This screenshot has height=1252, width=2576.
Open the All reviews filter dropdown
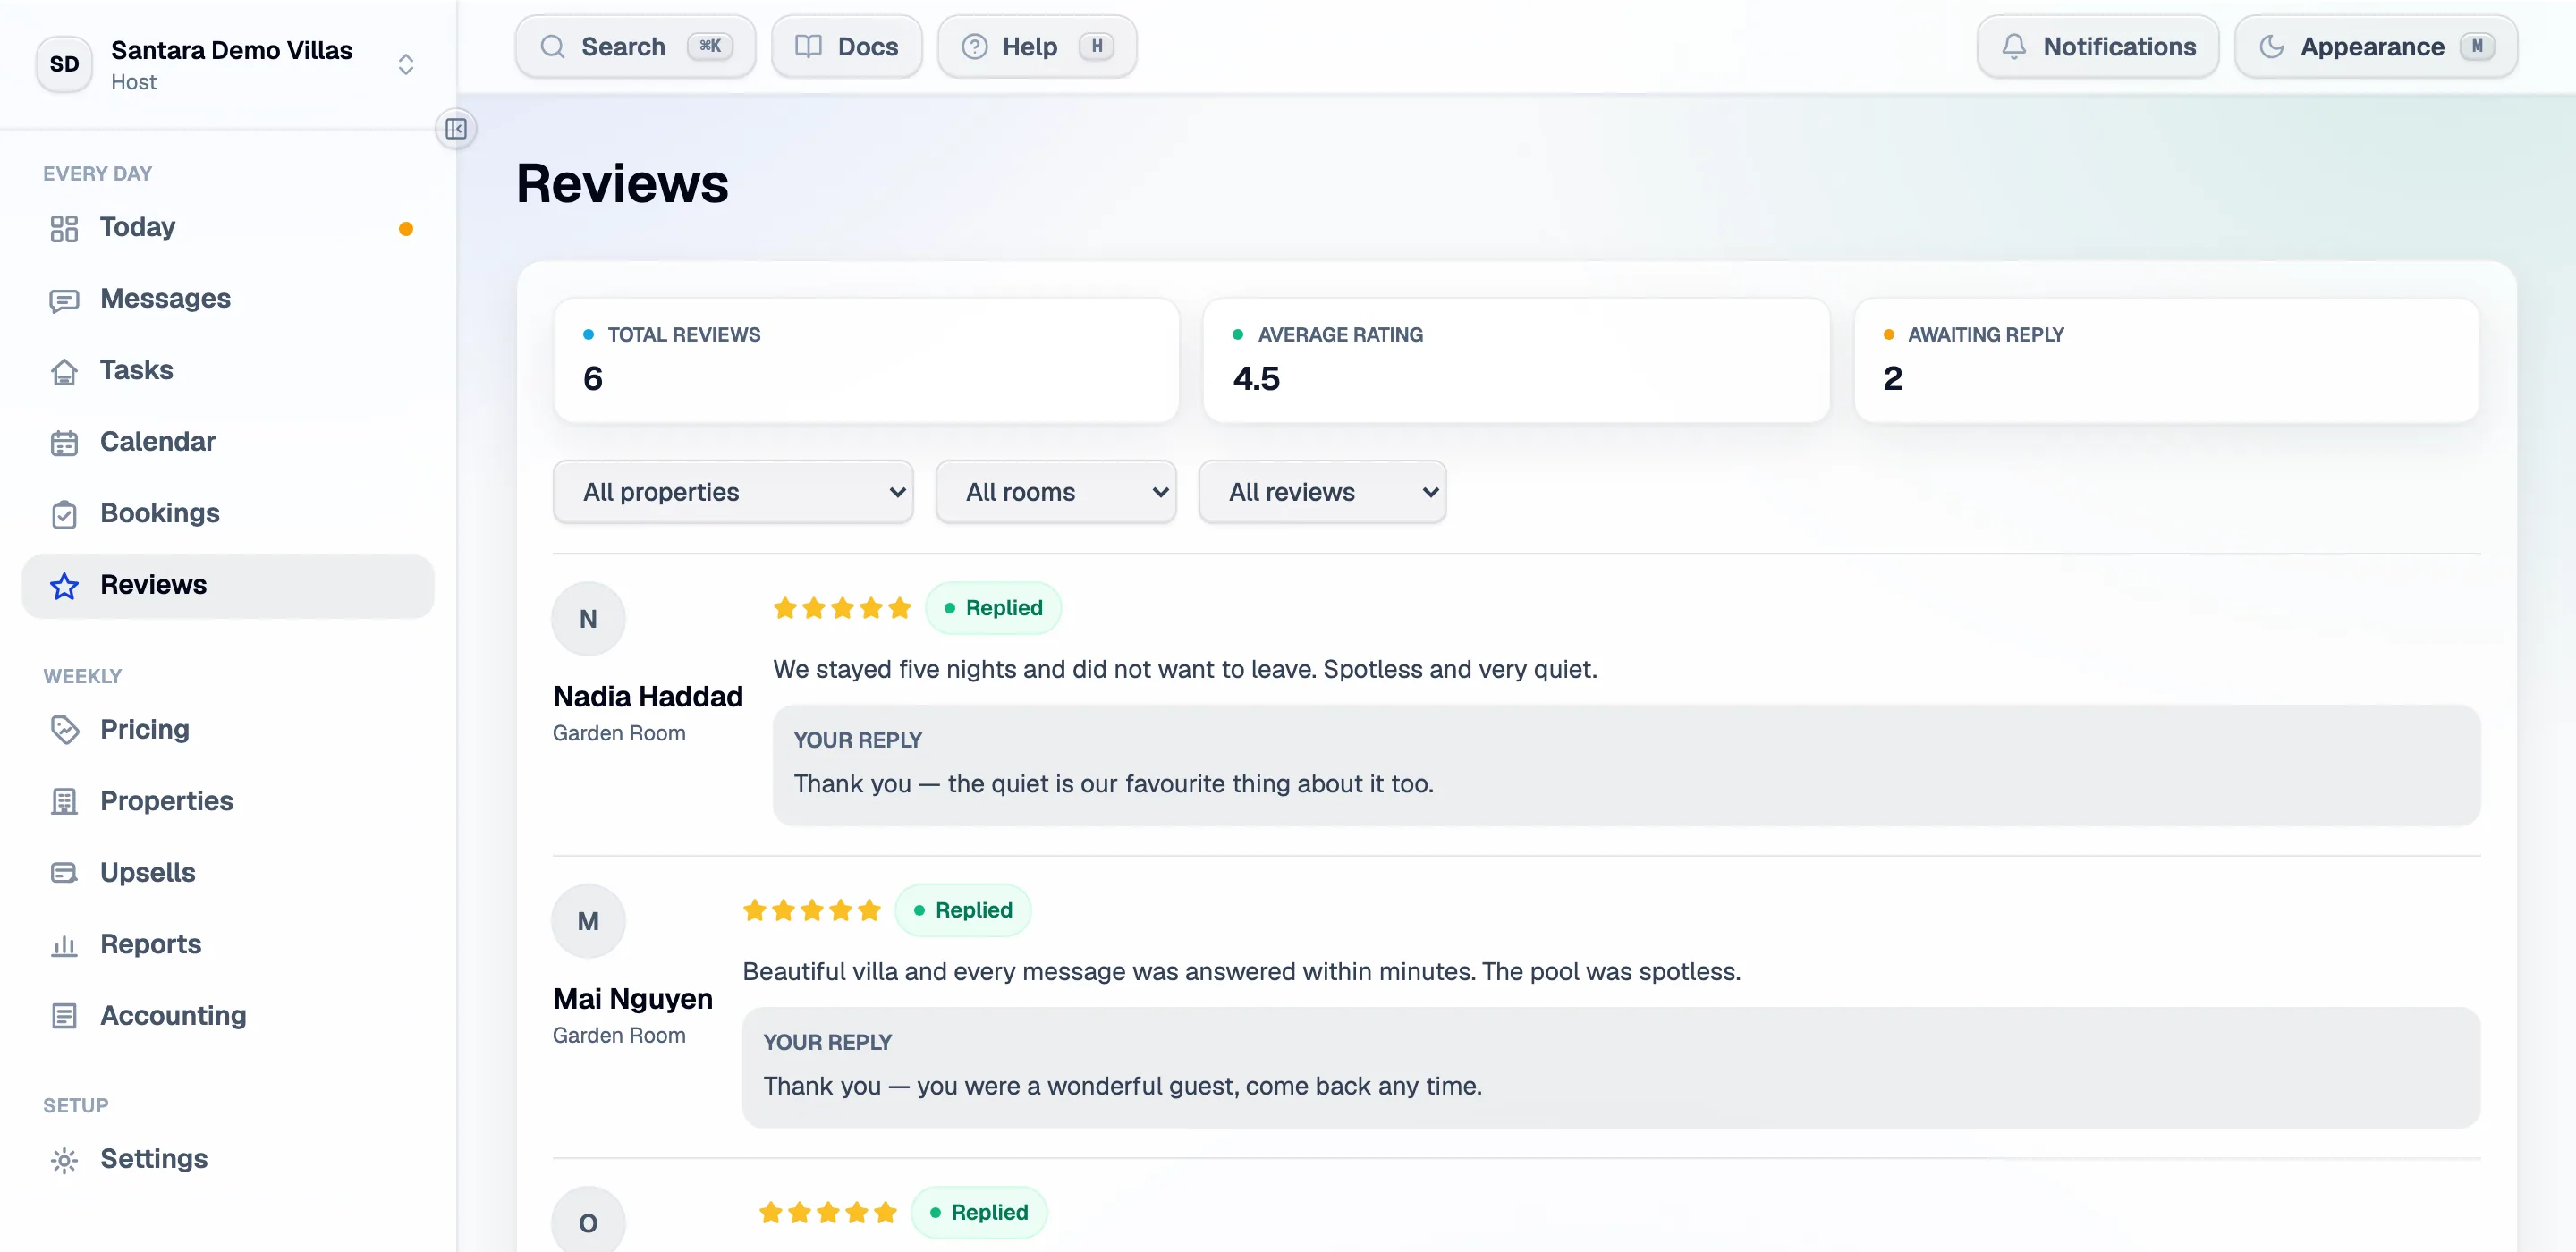coord(1322,492)
